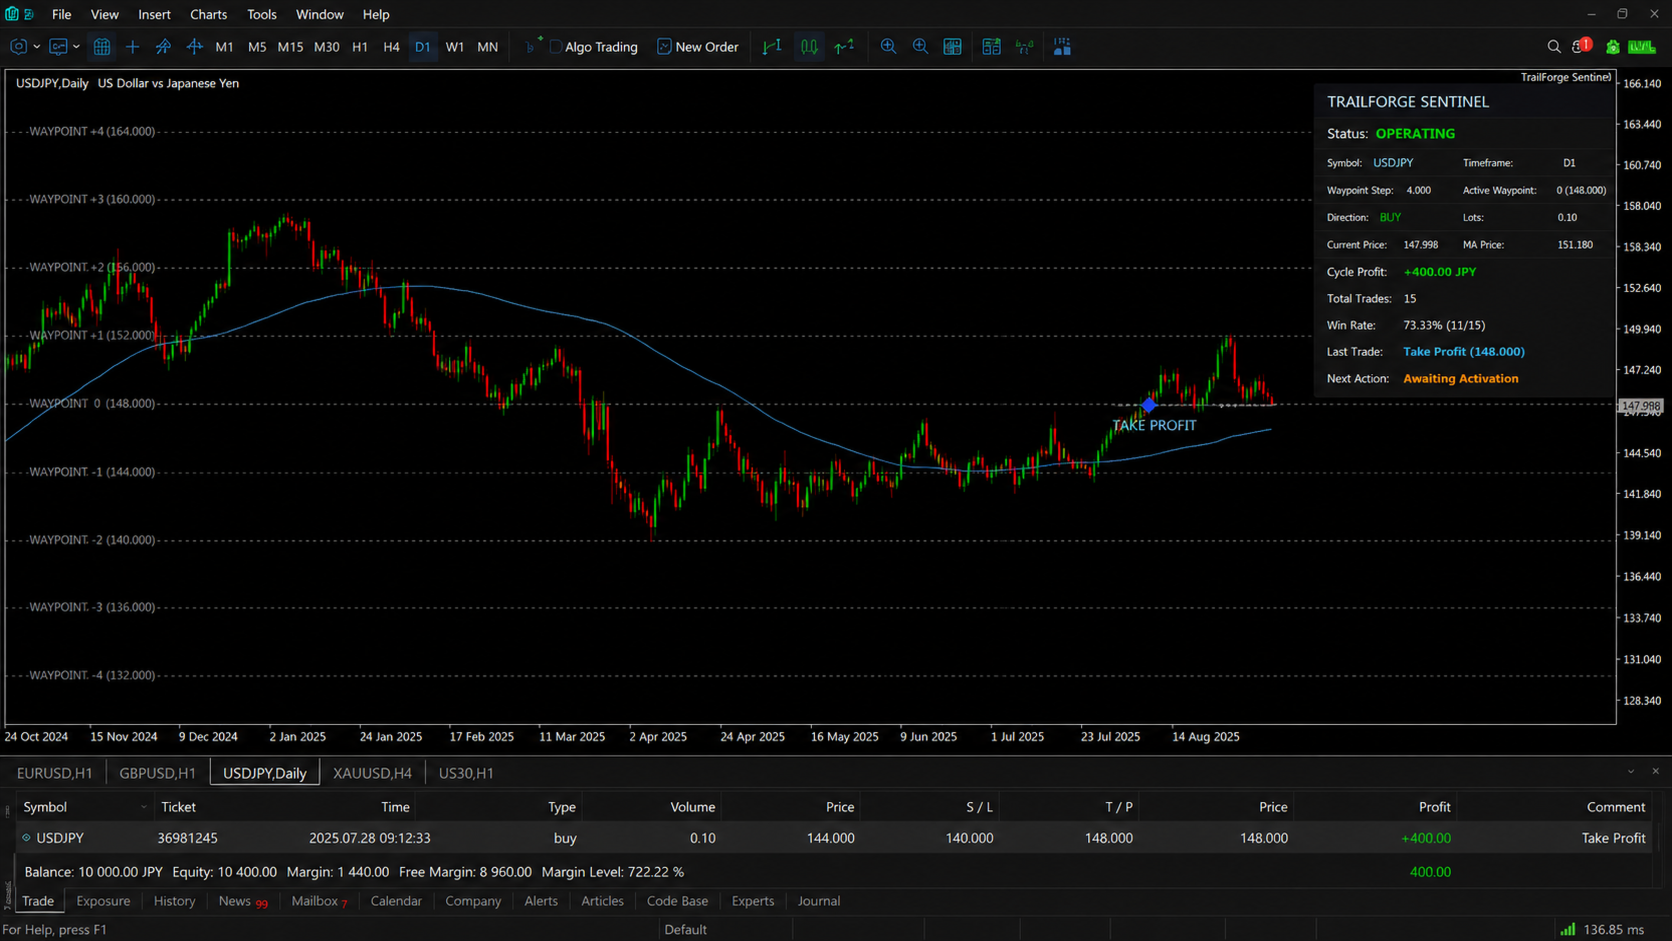1672x941 pixels.
Task: Open the Experts tab
Action: 753,901
